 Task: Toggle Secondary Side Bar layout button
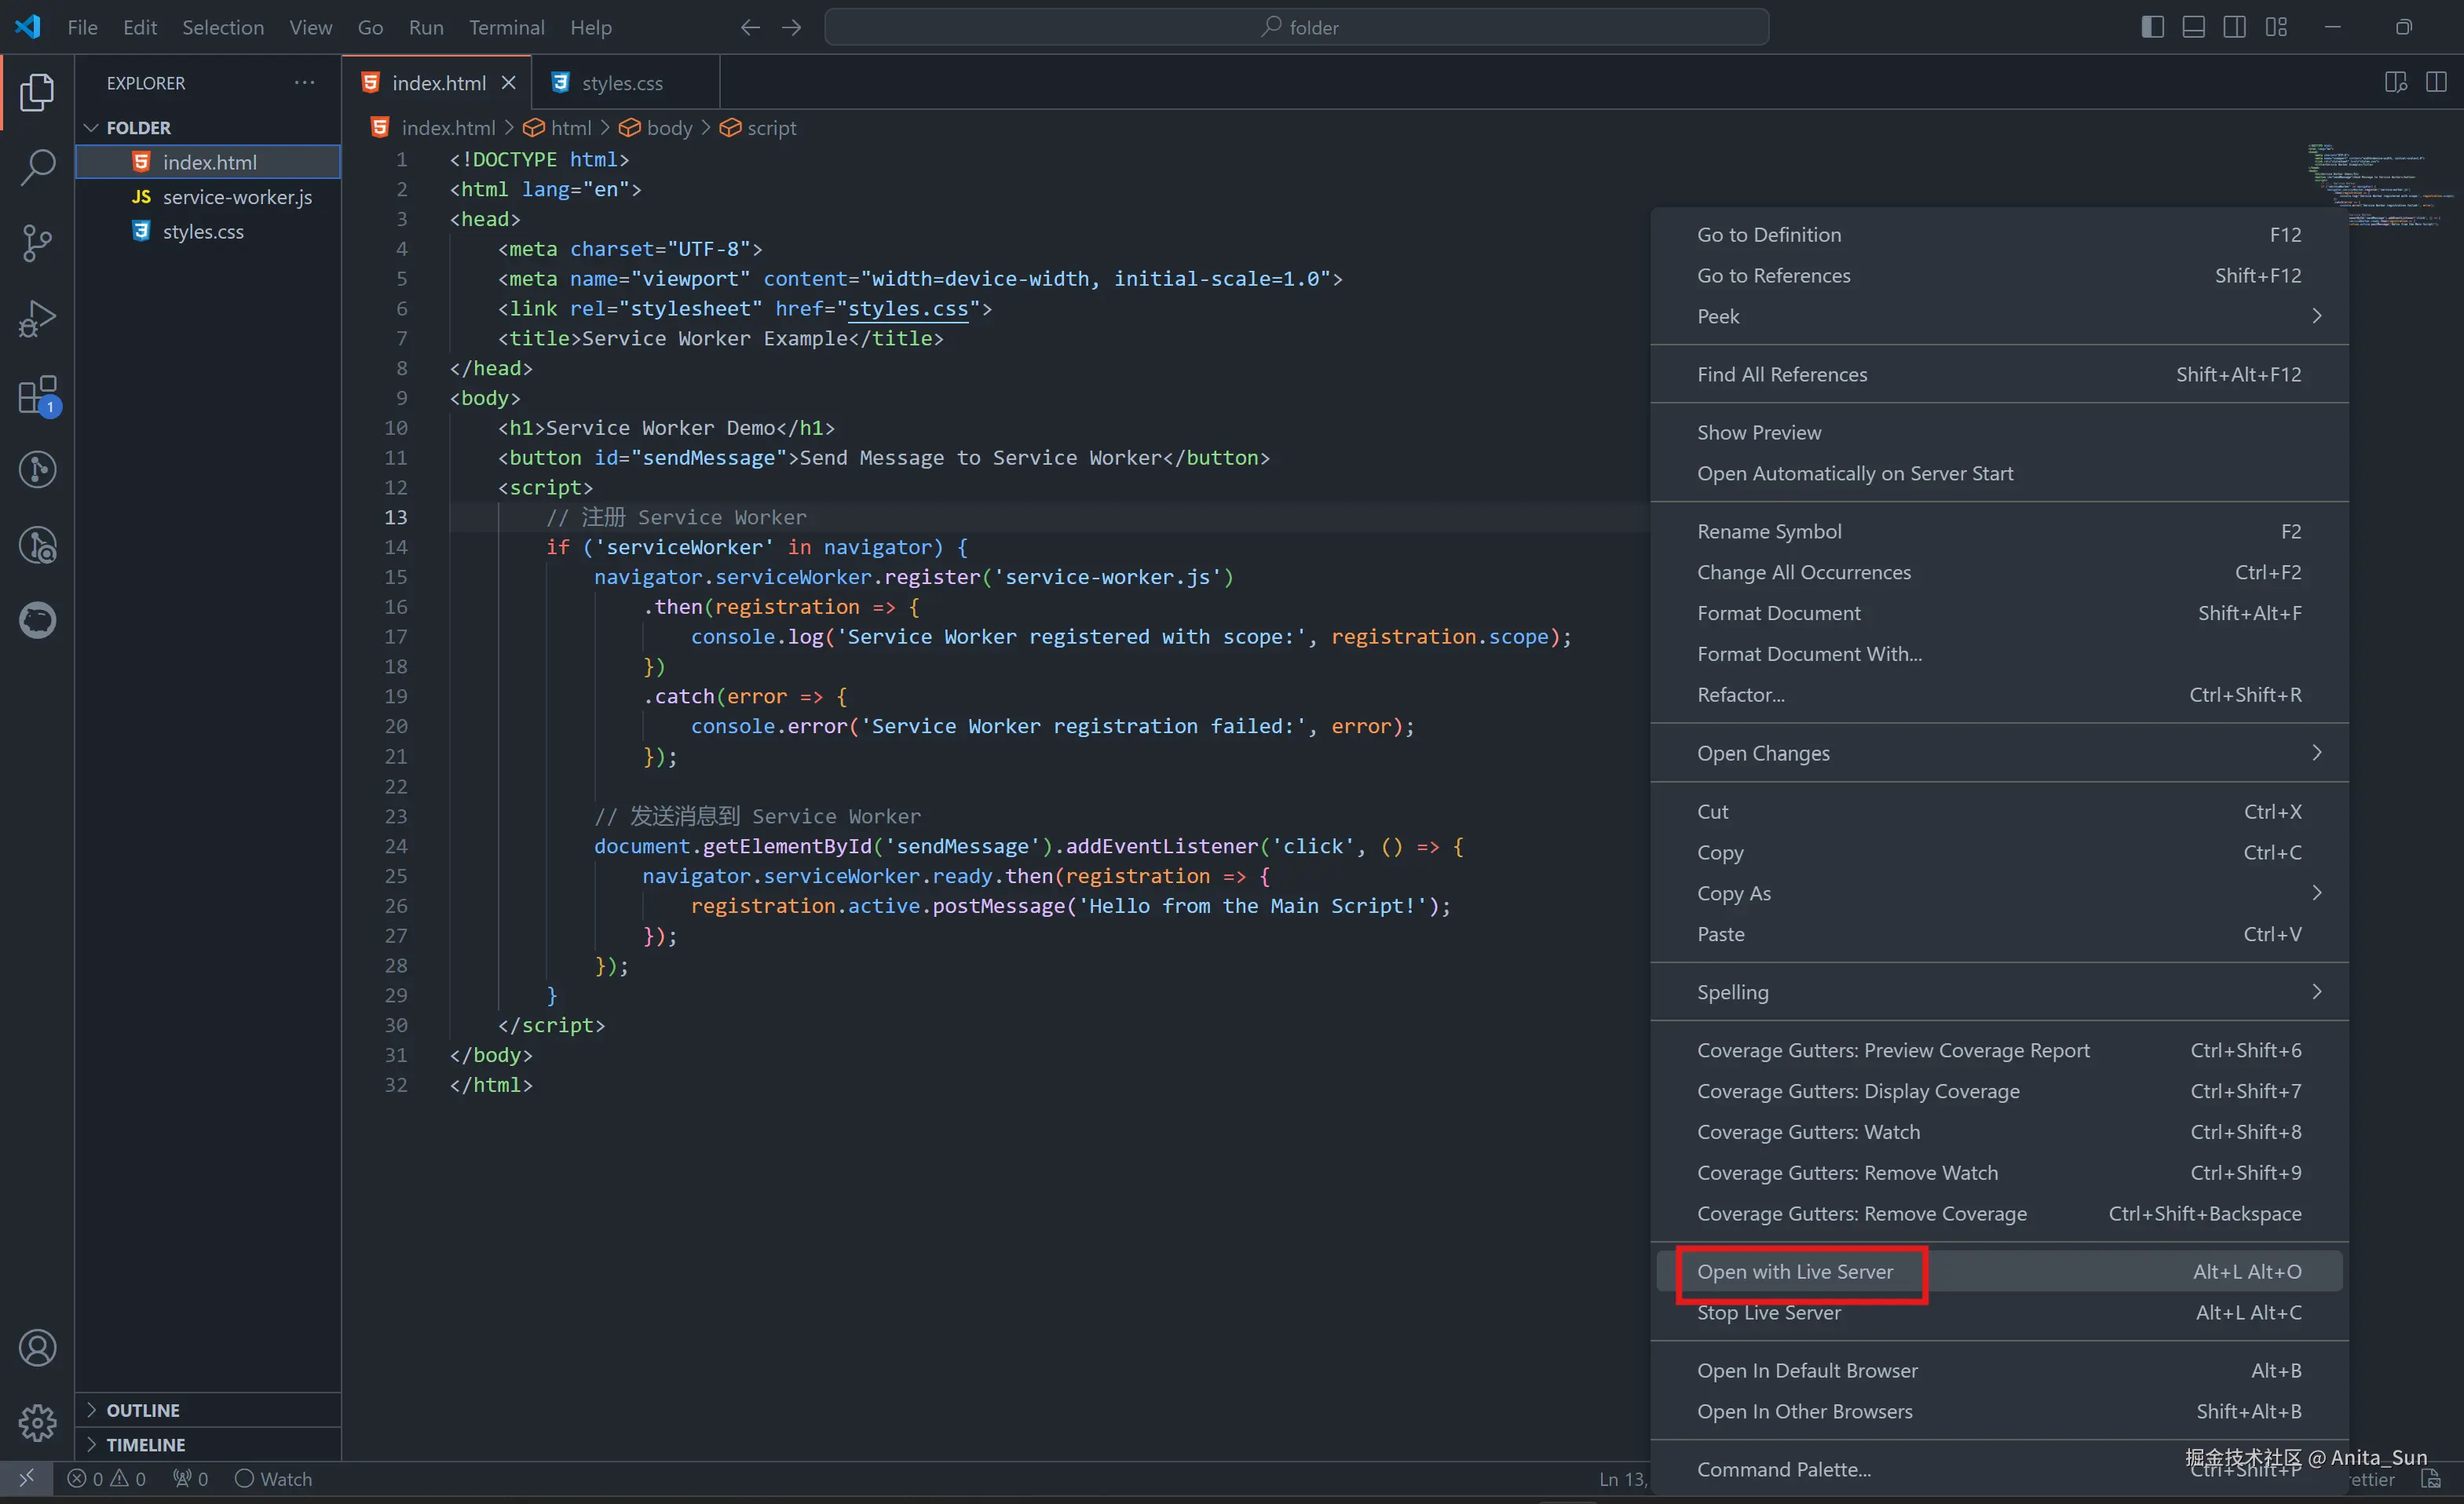(x=2234, y=27)
